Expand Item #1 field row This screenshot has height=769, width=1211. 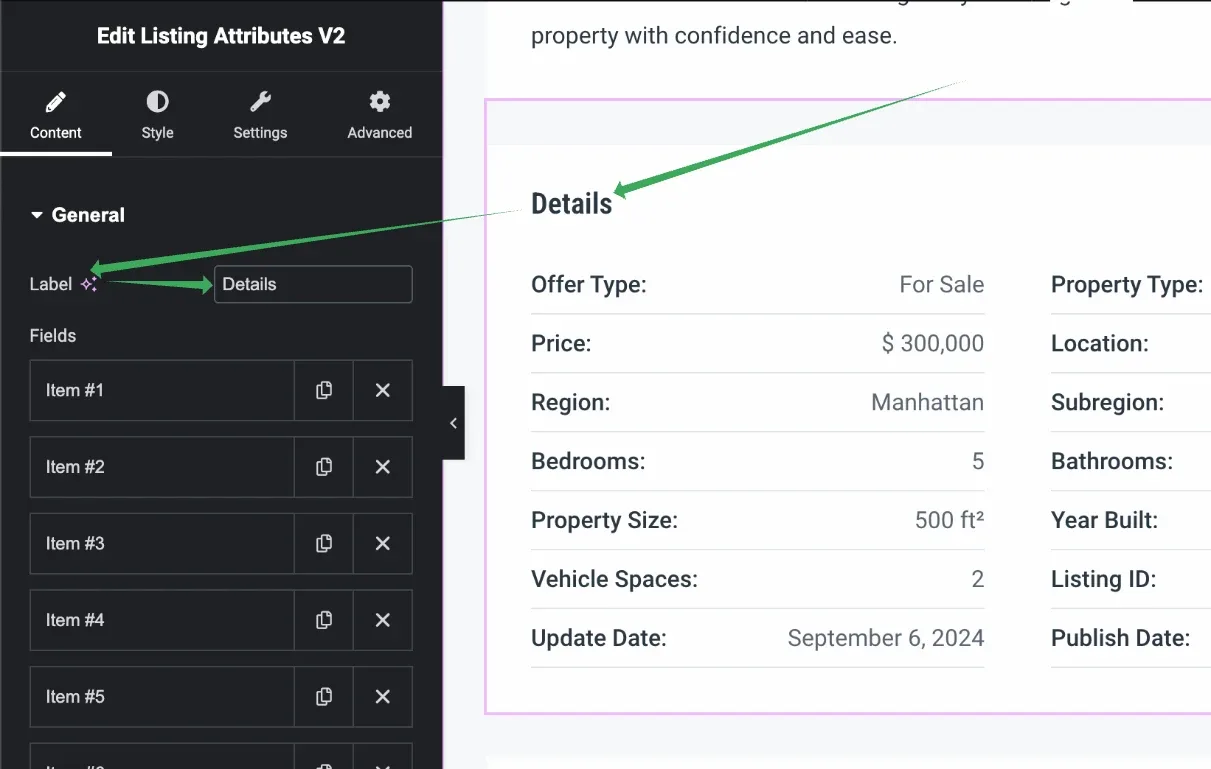click(x=162, y=390)
